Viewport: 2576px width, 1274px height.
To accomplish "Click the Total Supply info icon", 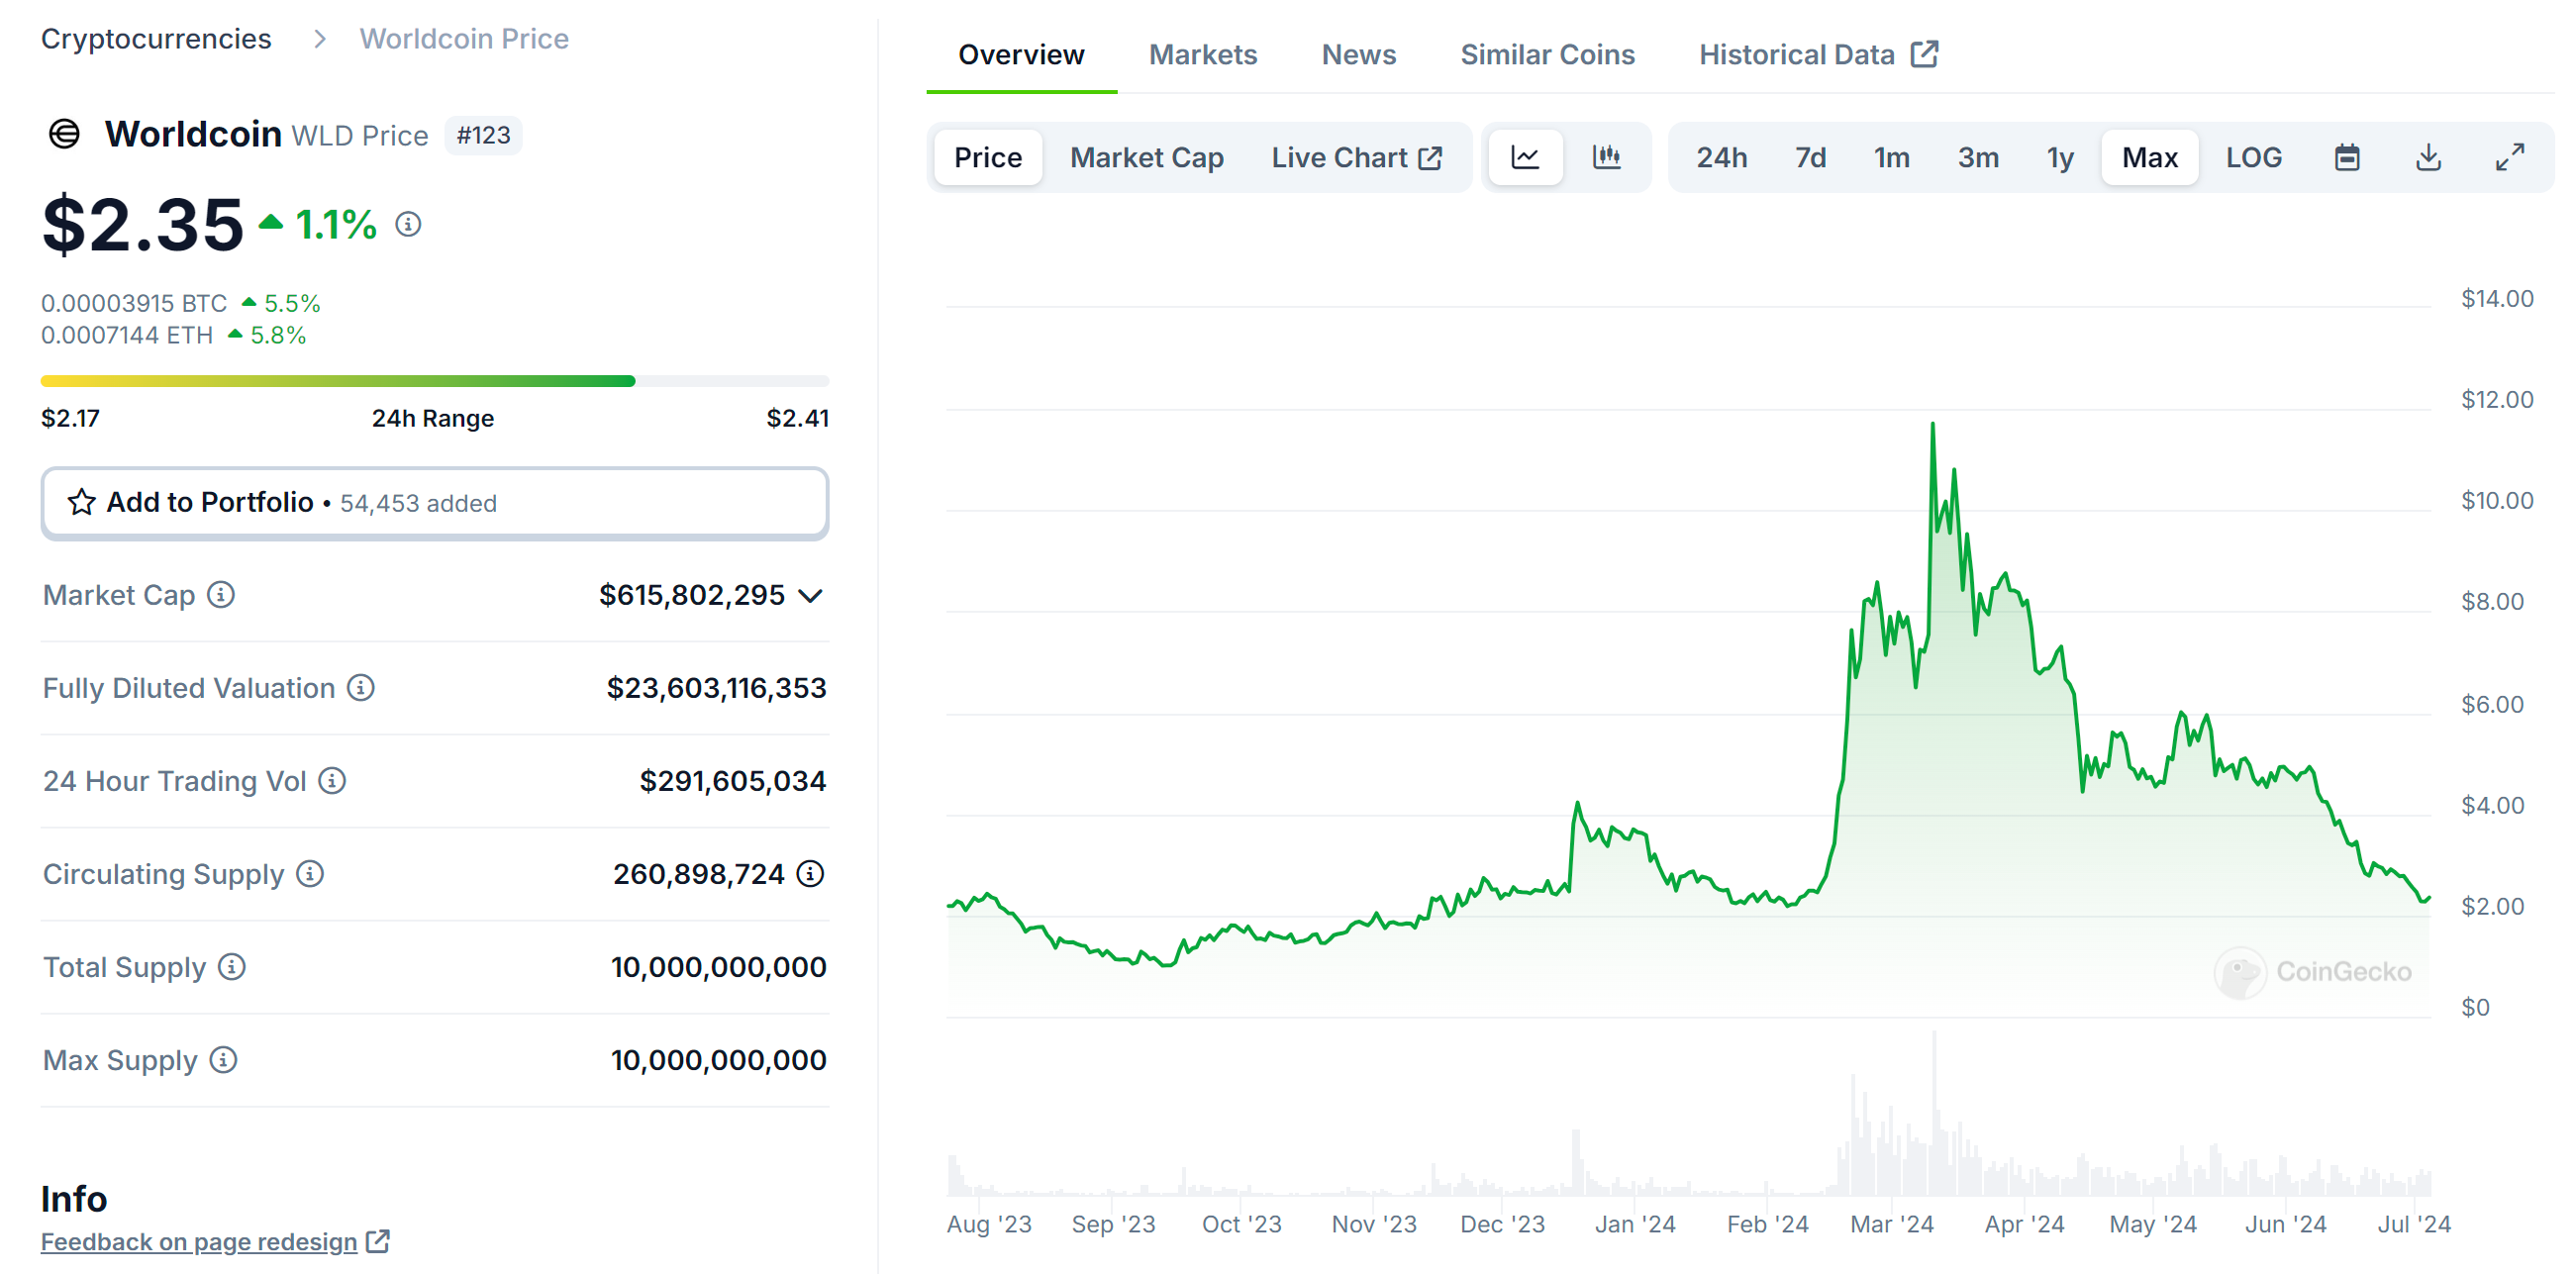I will pos(232,967).
